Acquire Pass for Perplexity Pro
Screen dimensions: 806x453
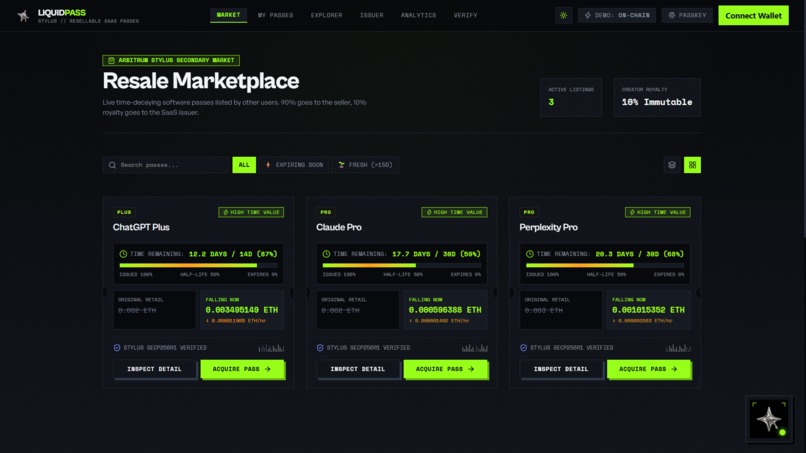coord(649,369)
